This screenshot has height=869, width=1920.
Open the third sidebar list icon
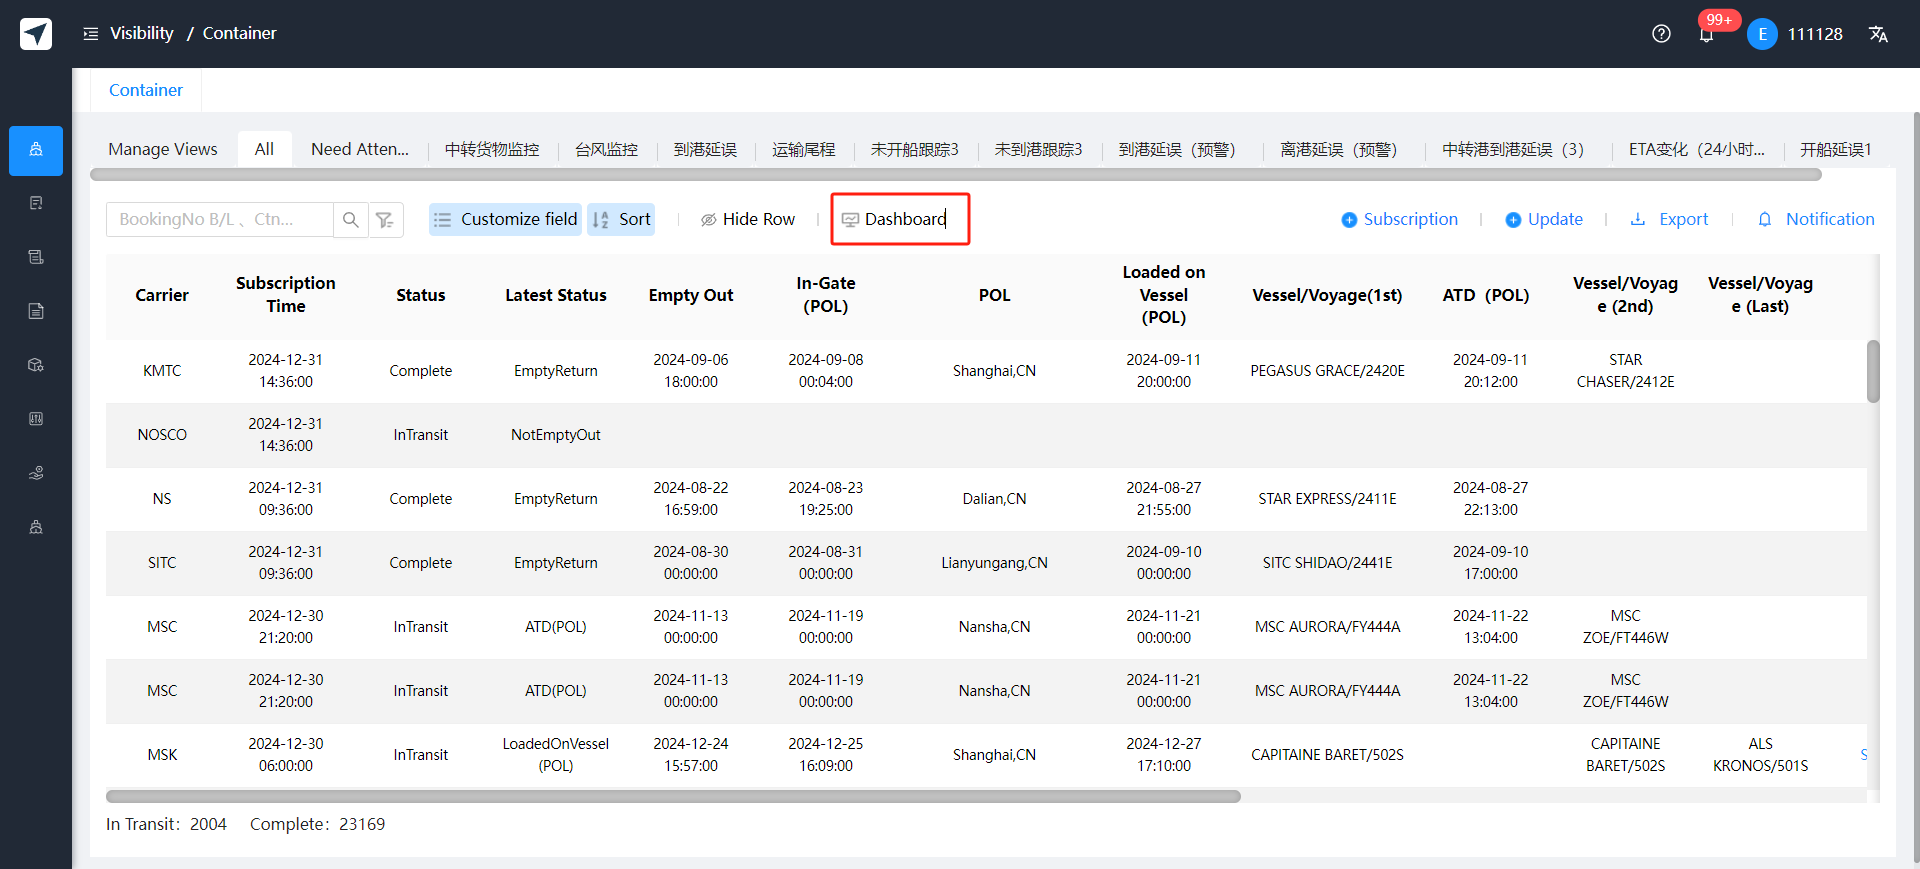(36, 257)
